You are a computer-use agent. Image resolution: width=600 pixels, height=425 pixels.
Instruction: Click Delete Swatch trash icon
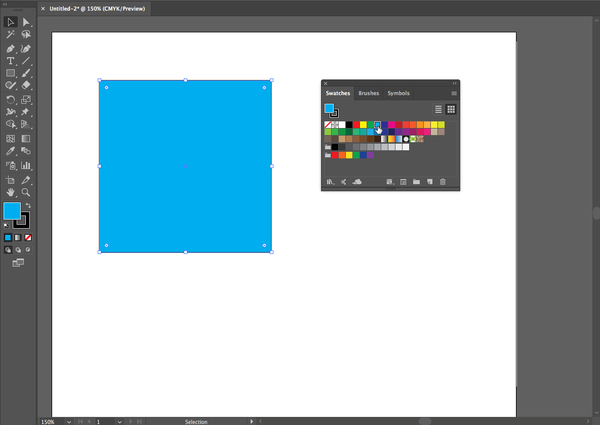coord(442,182)
